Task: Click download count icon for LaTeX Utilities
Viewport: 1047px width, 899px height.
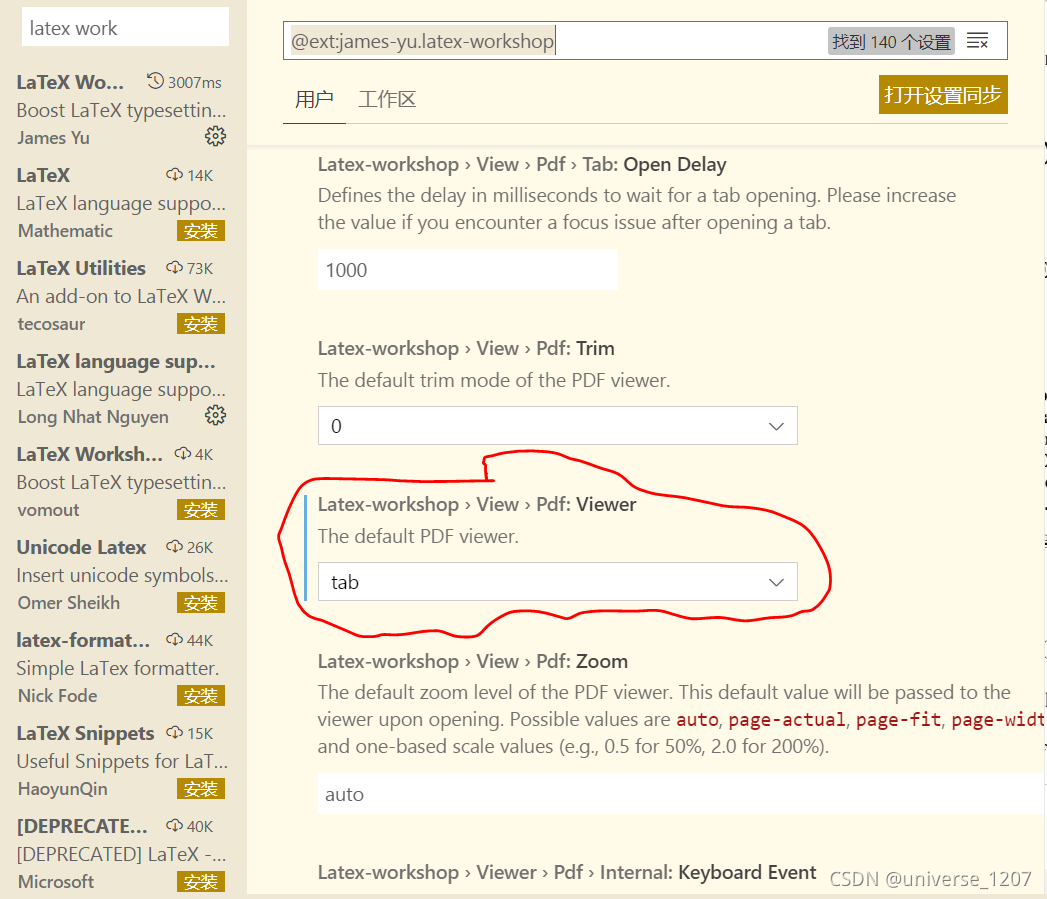Action: point(174,267)
